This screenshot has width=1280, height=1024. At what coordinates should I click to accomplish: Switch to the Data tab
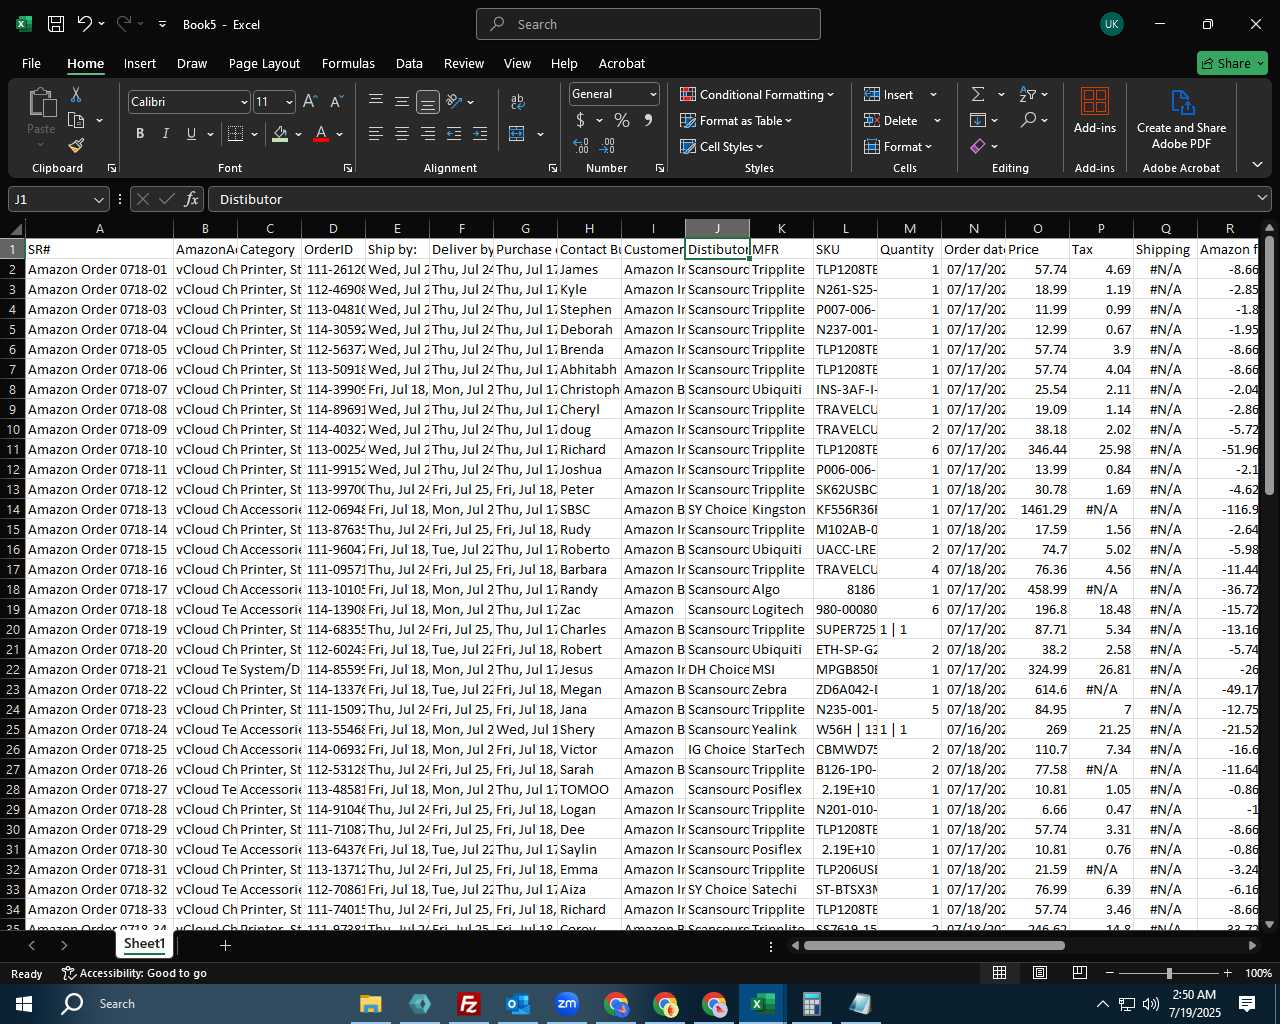pyautogui.click(x=409, y=63)
